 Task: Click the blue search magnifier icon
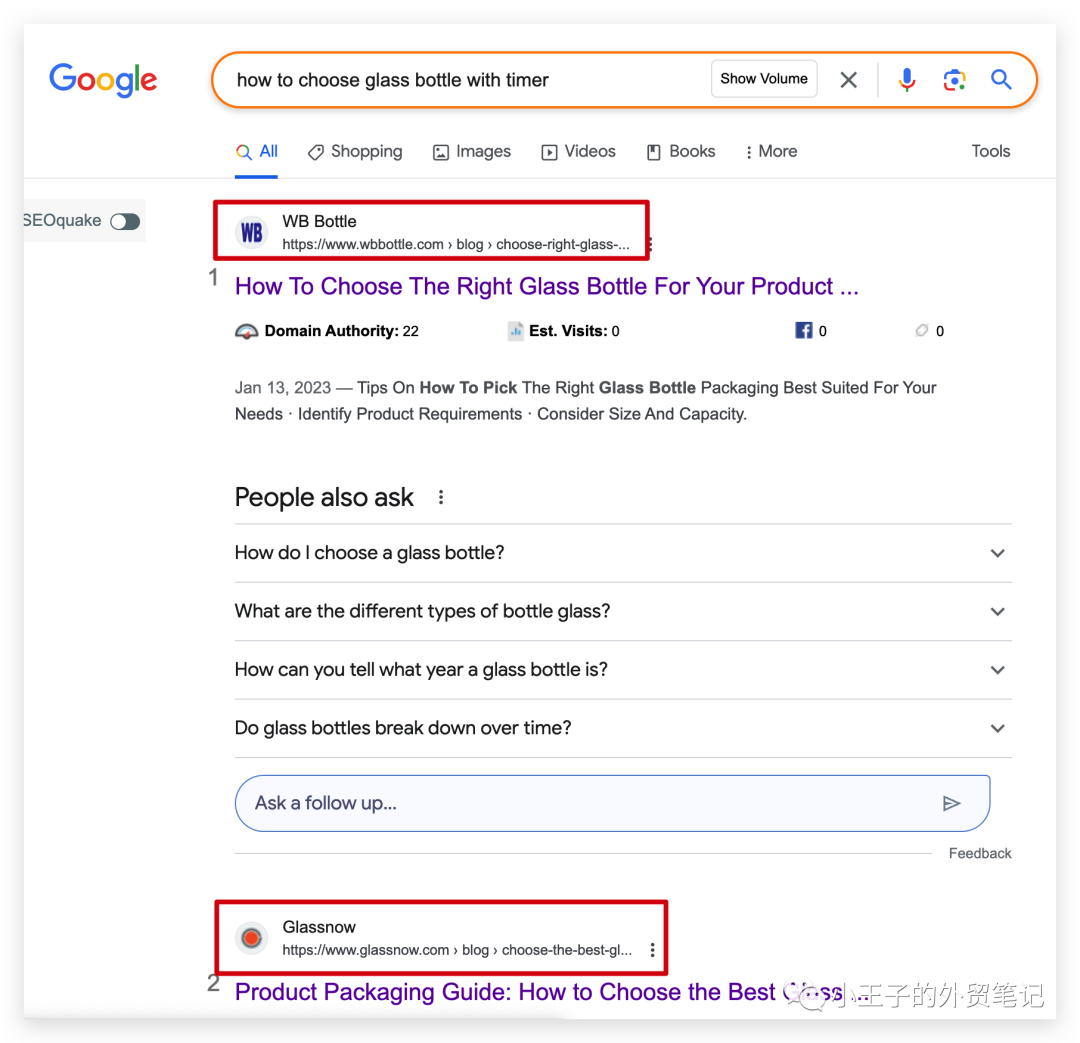(1001, 80)
